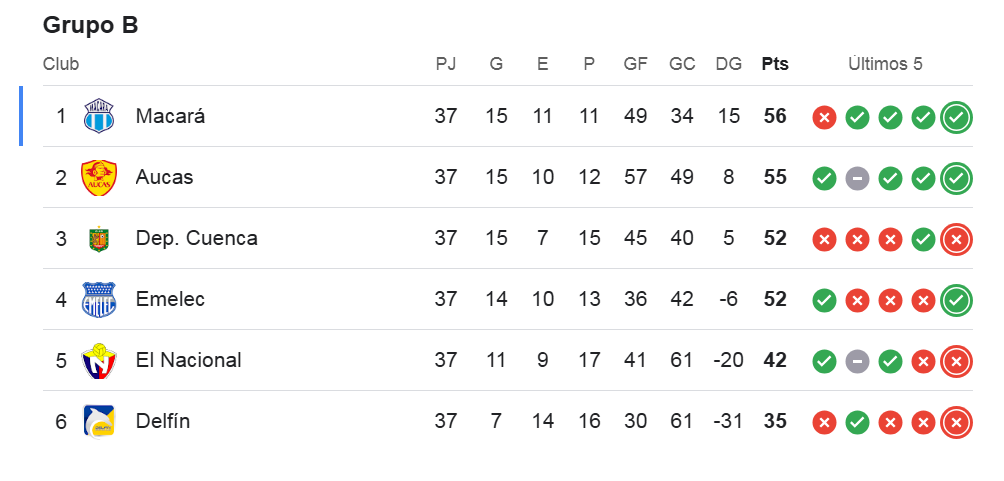Click the Últimos 5 column header
Image resolution: width=1004 pixels, height=481 pixels.
(885, 64)
